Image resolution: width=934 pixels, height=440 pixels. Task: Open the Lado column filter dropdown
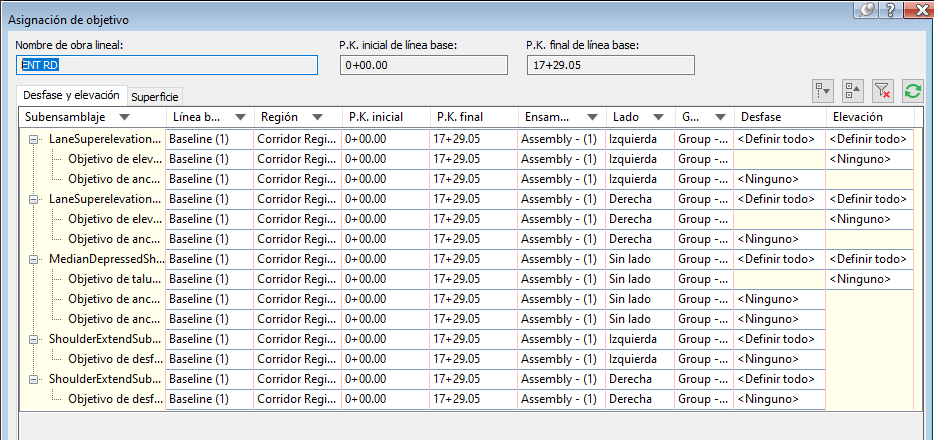pos(660,117)
